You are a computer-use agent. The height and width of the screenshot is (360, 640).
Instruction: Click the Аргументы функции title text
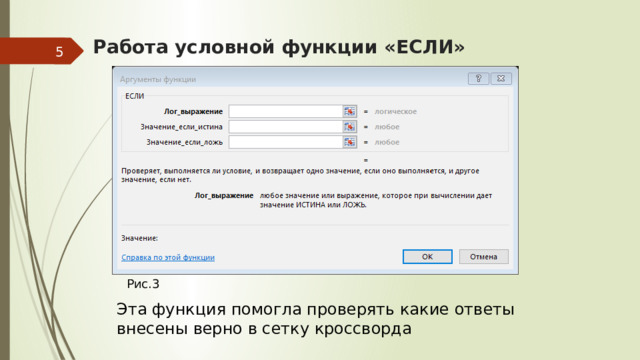tap(158, 80)
